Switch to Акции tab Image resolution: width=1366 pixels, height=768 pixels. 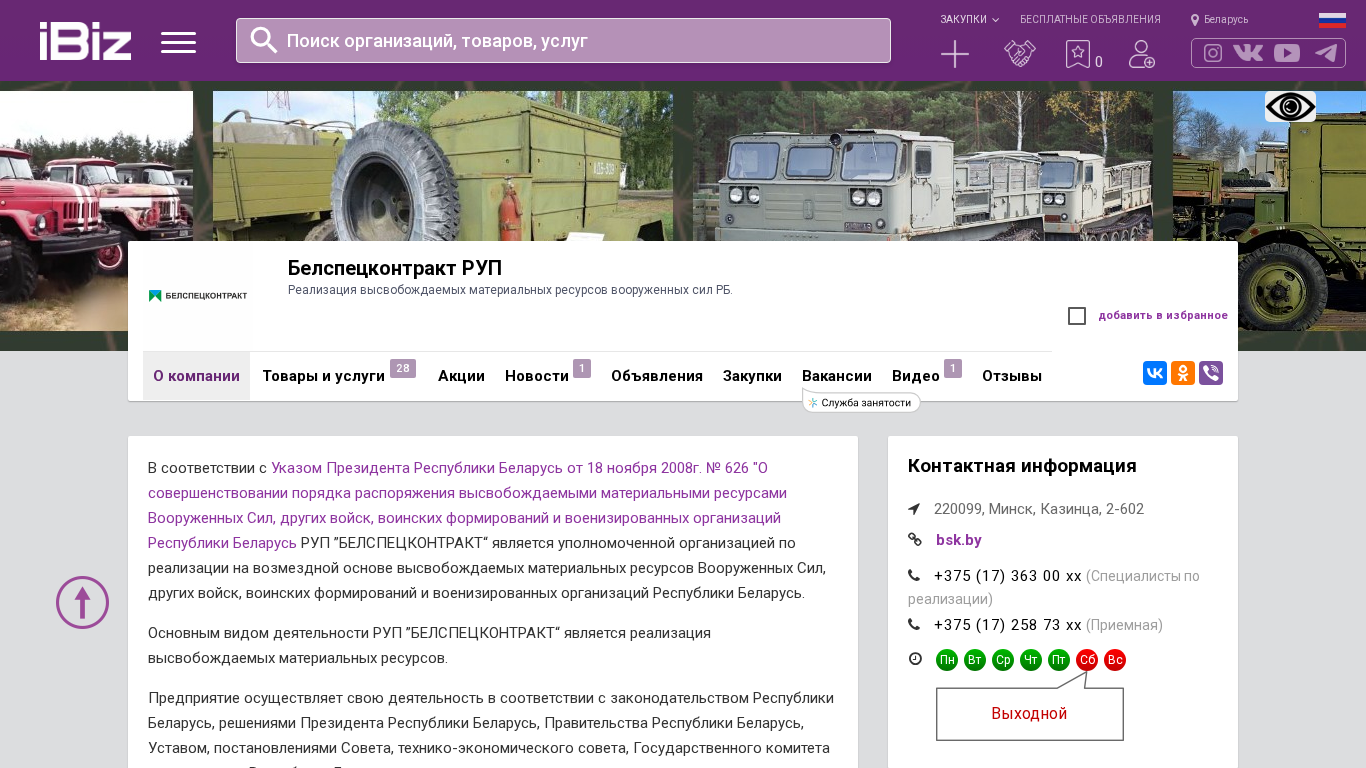click(x=461, y=376)
